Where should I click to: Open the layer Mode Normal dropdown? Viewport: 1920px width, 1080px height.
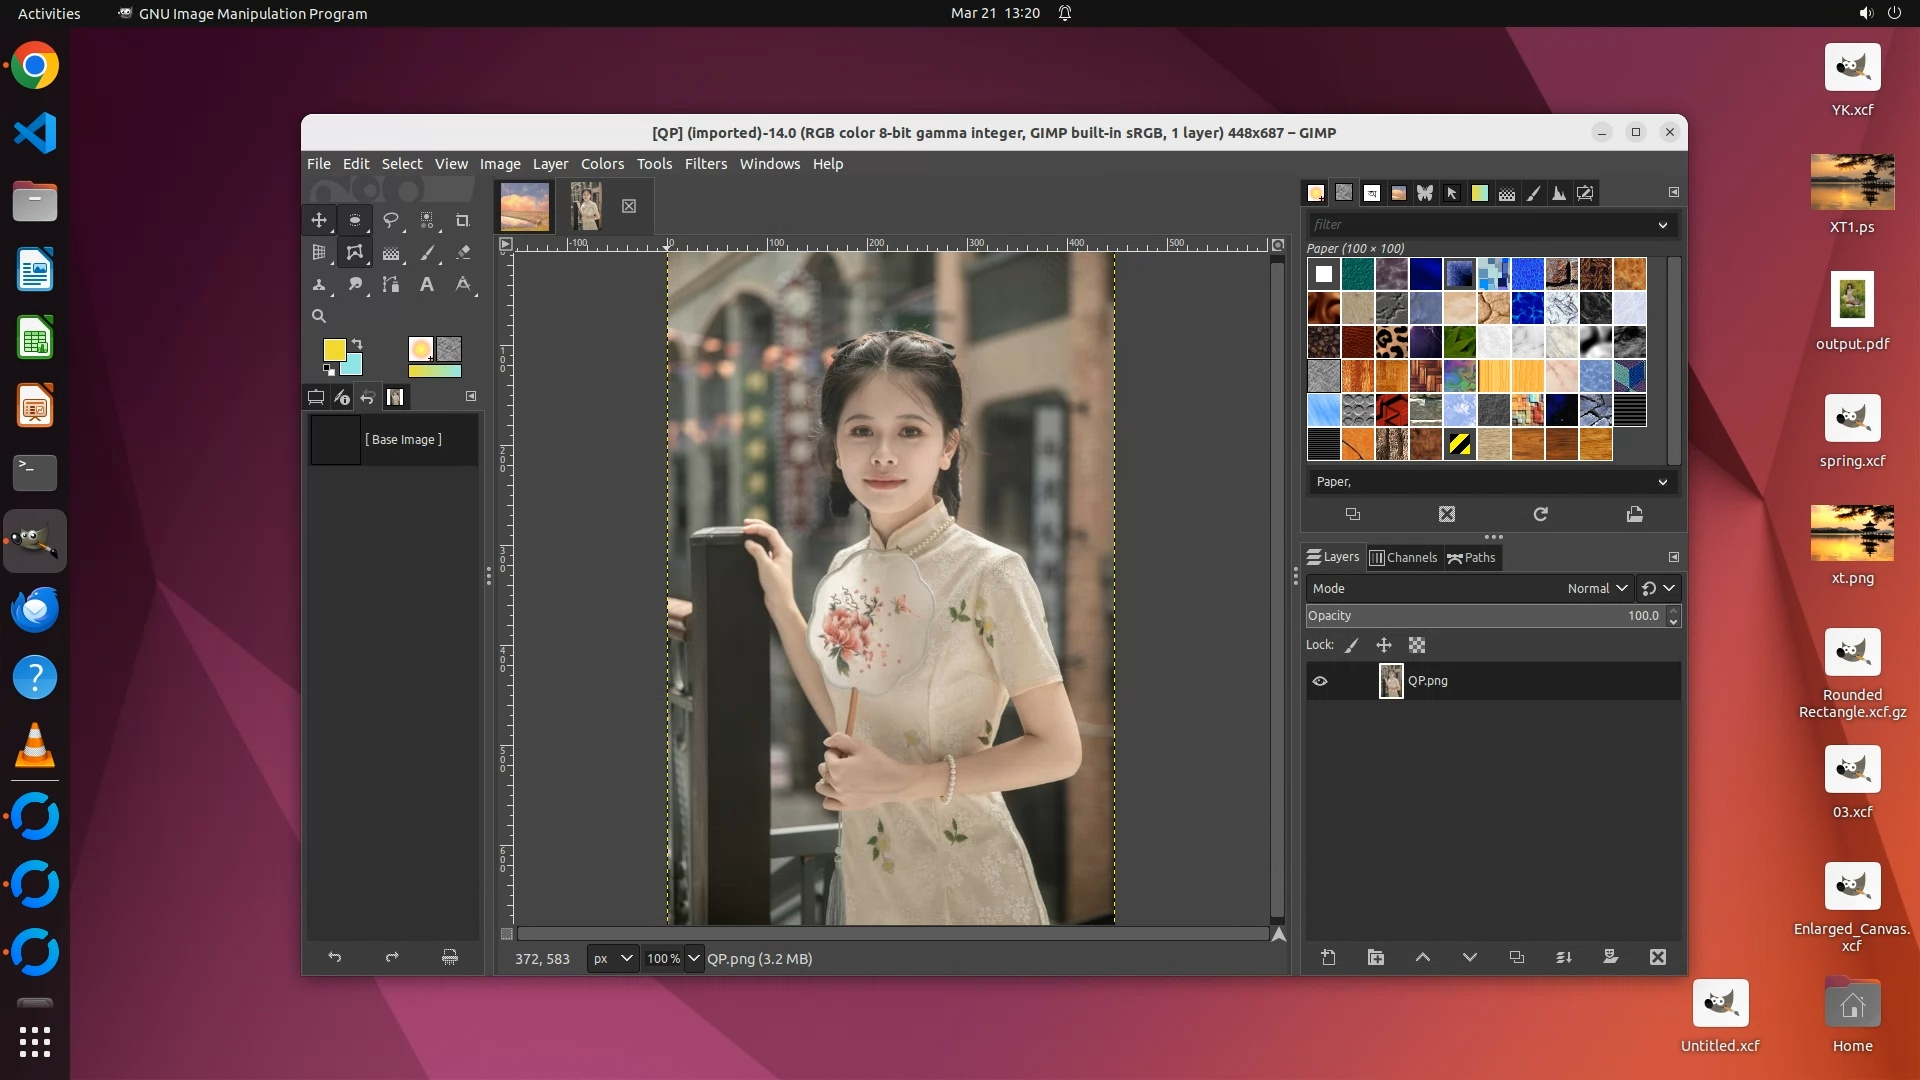(1597, 588)
